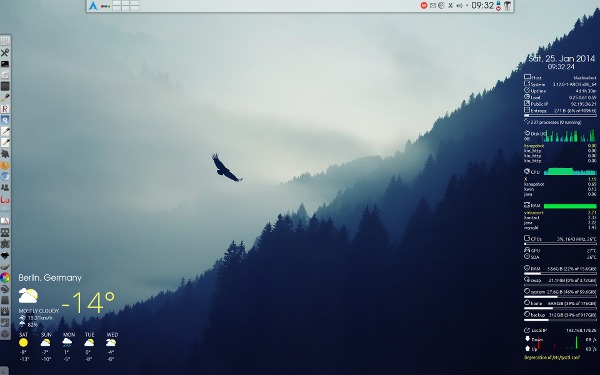Click the green RAM usage bar graph
Viewport: 600px width, 375px height.
(570, 206)
